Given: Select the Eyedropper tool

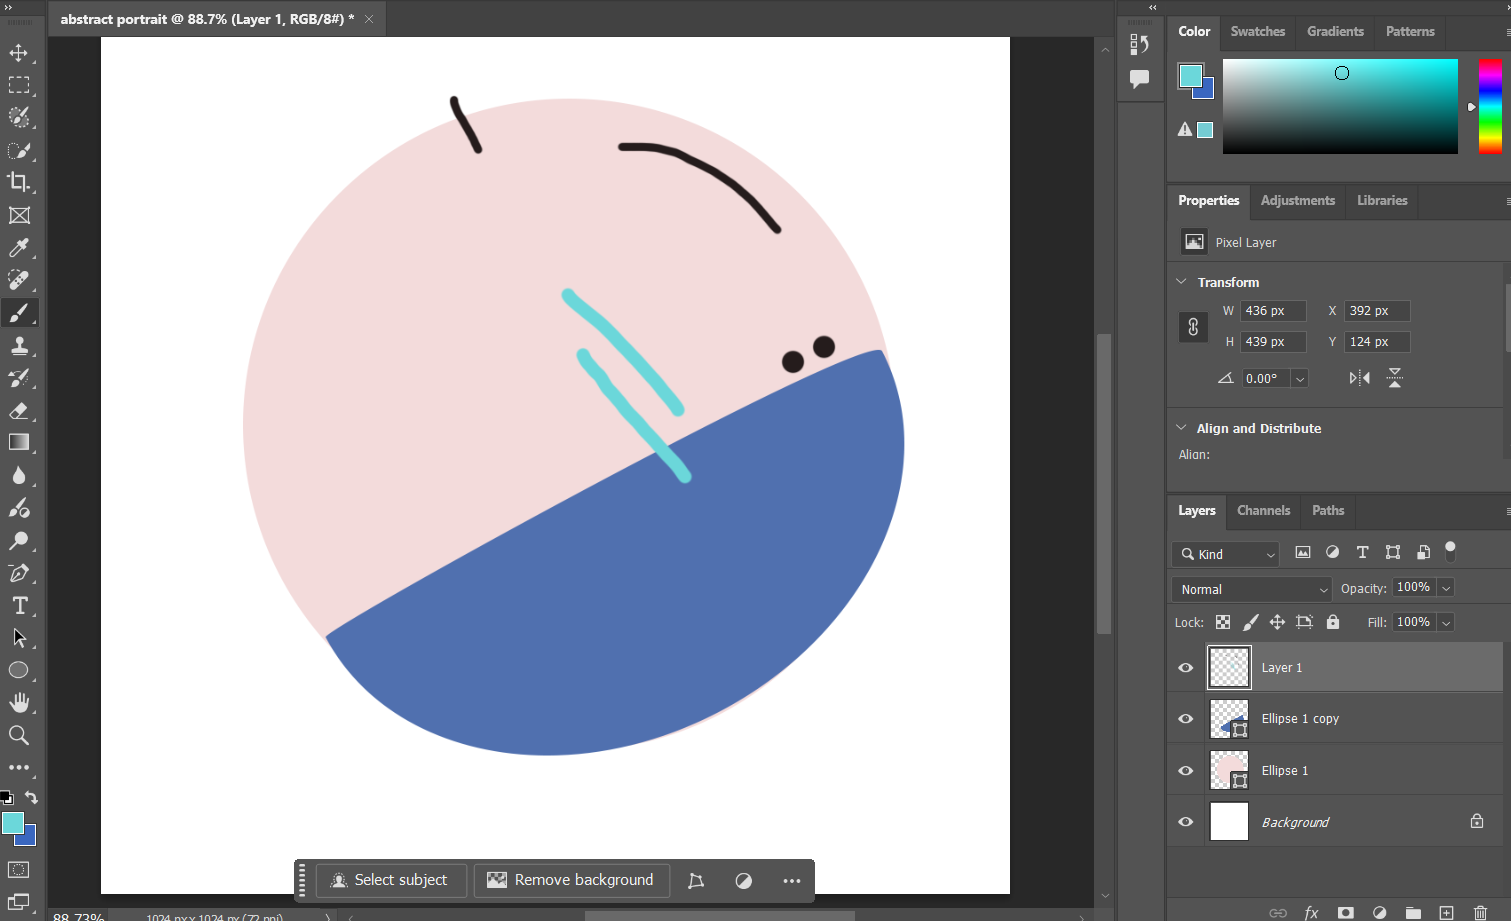Looking at the screenshot, I should click(19, 248).
